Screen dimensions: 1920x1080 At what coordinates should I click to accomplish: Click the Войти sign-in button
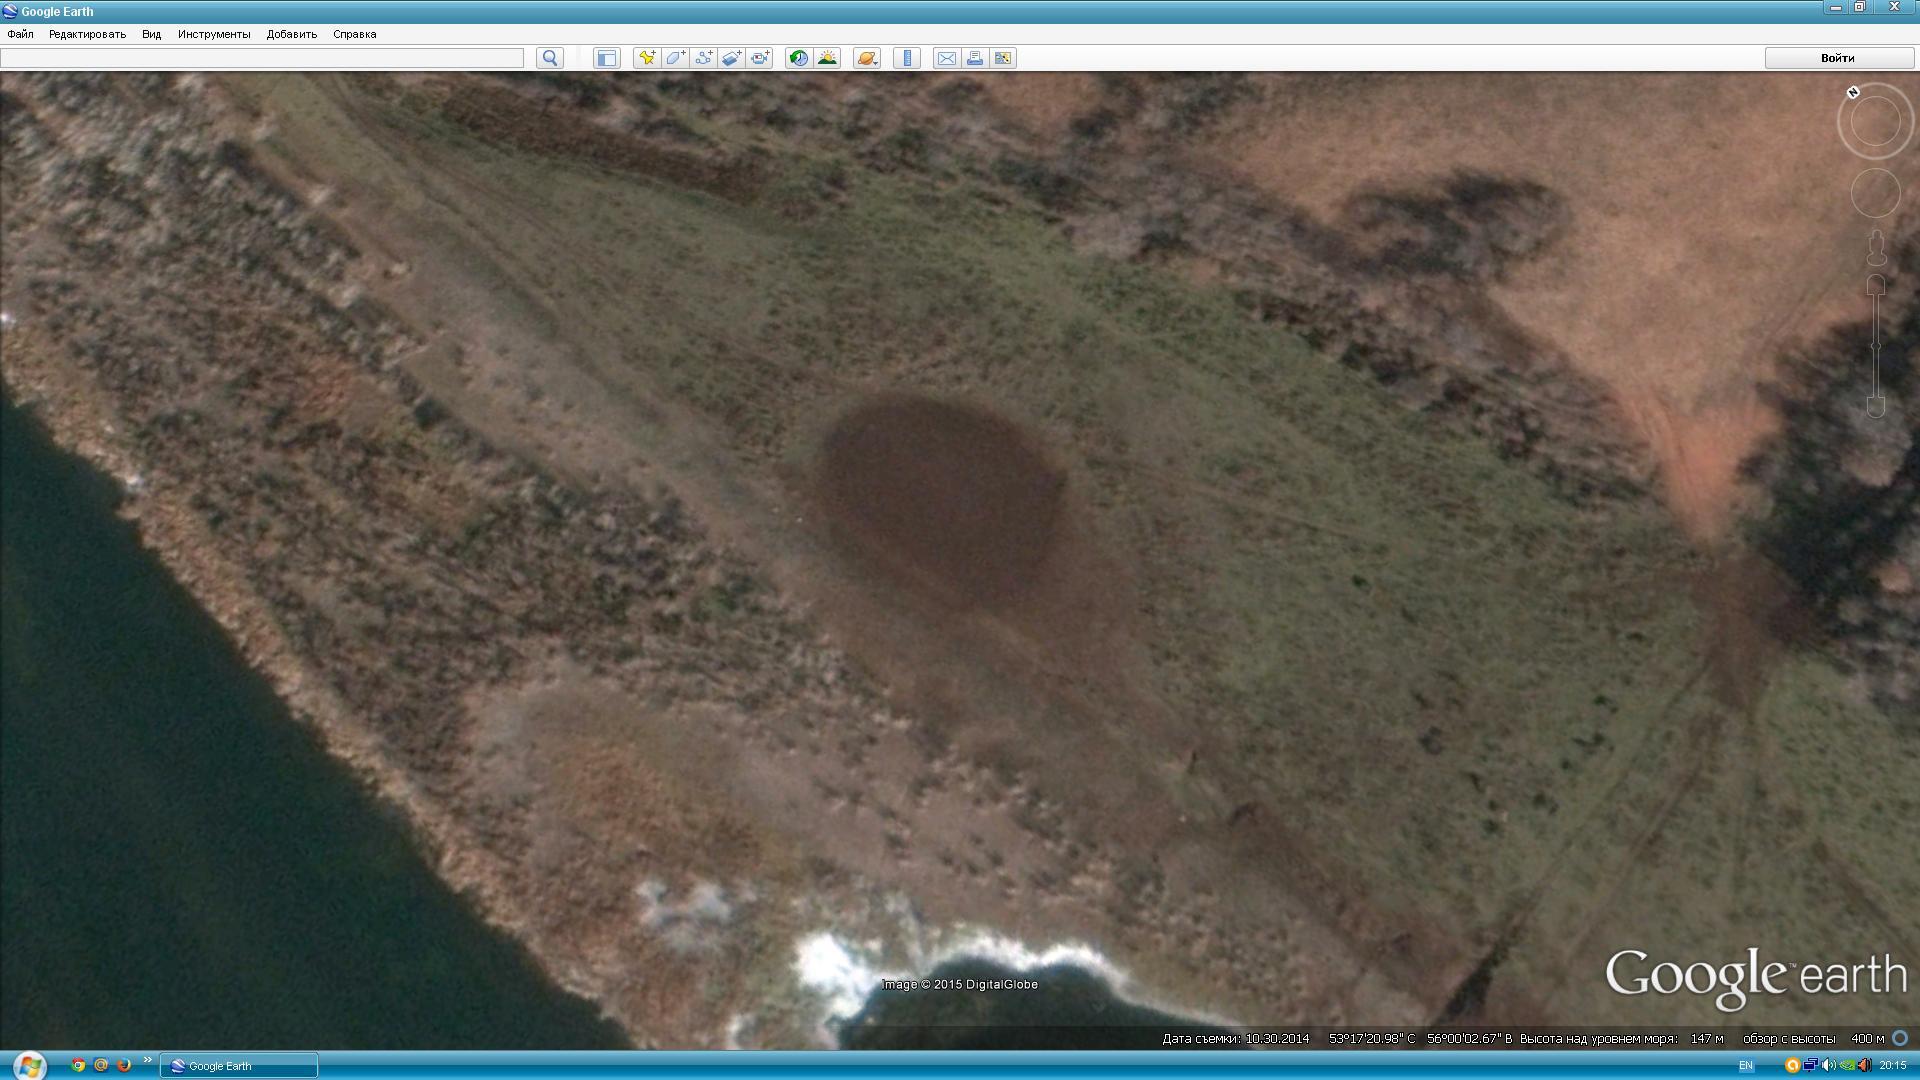pos(1838,58)
